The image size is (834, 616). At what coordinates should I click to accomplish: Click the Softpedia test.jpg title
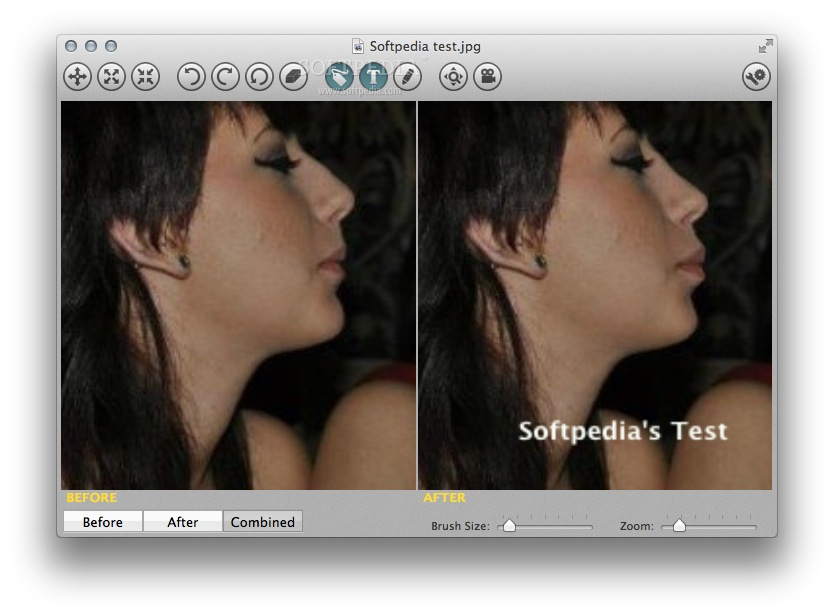(x=417, y=45)
